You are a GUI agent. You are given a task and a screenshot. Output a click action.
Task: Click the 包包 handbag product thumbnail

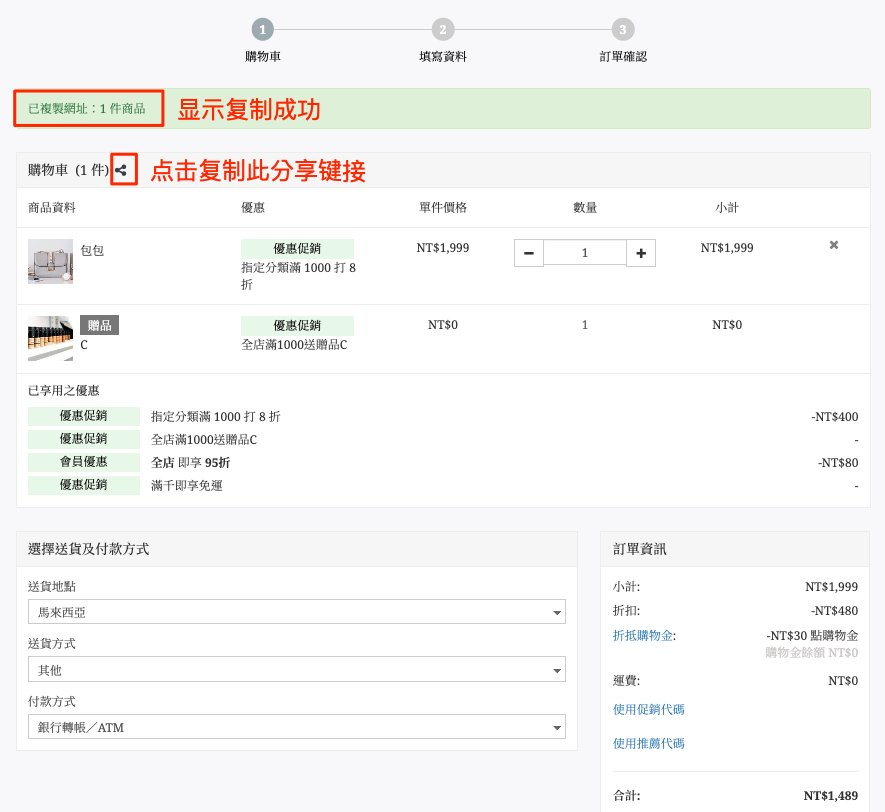50,261
